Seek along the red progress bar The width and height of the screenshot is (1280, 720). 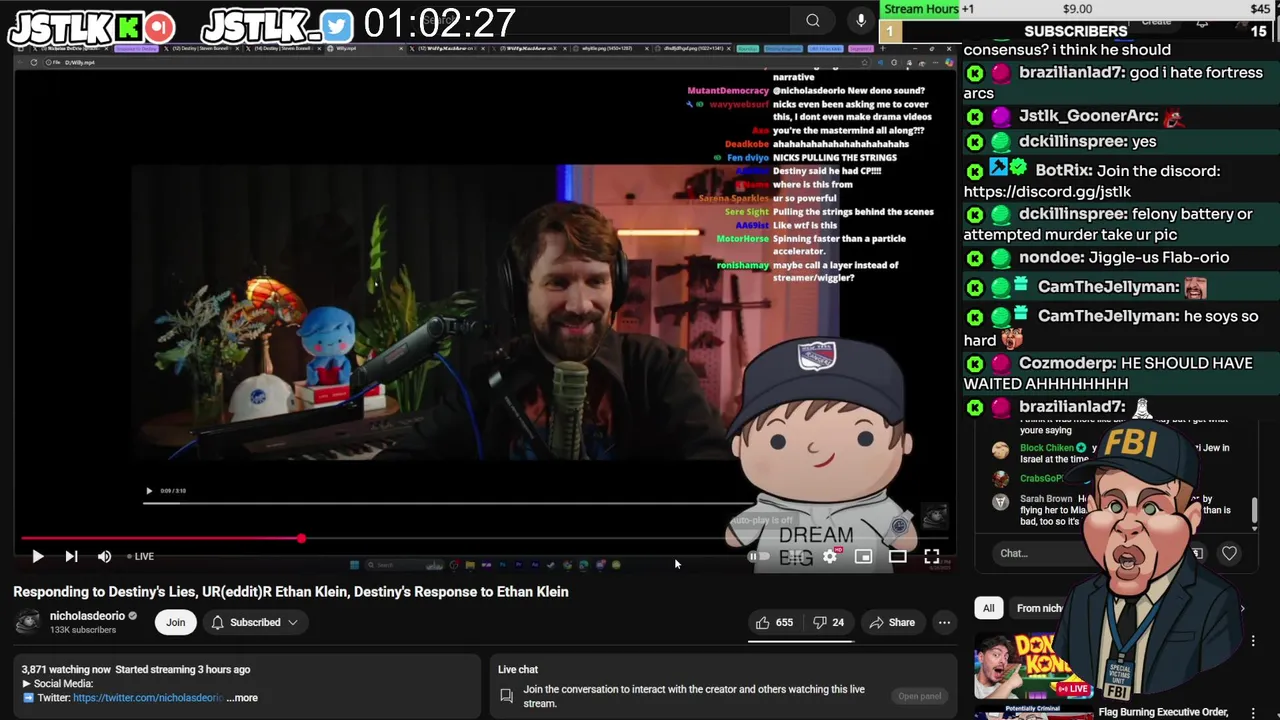485,538
